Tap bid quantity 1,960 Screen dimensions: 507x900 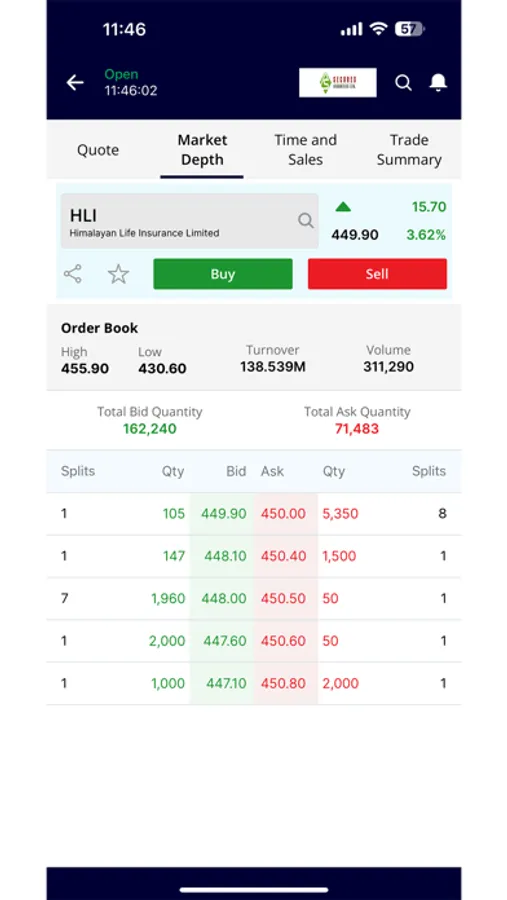(x=168, y=599)
